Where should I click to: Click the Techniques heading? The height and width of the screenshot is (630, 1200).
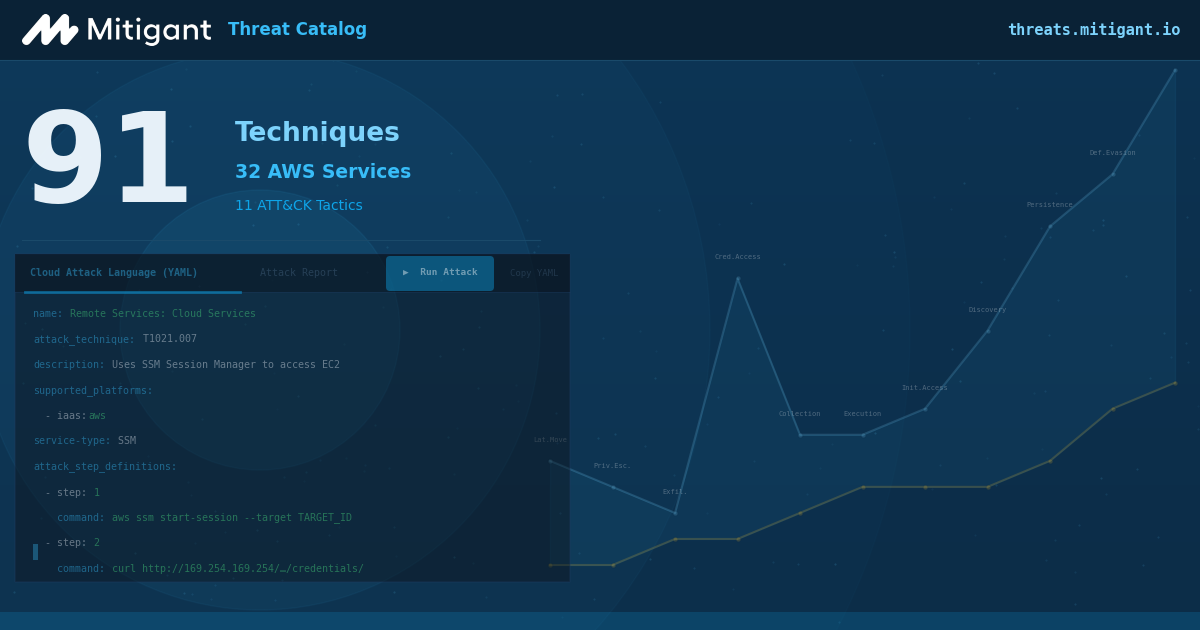(x=317, y=133)
